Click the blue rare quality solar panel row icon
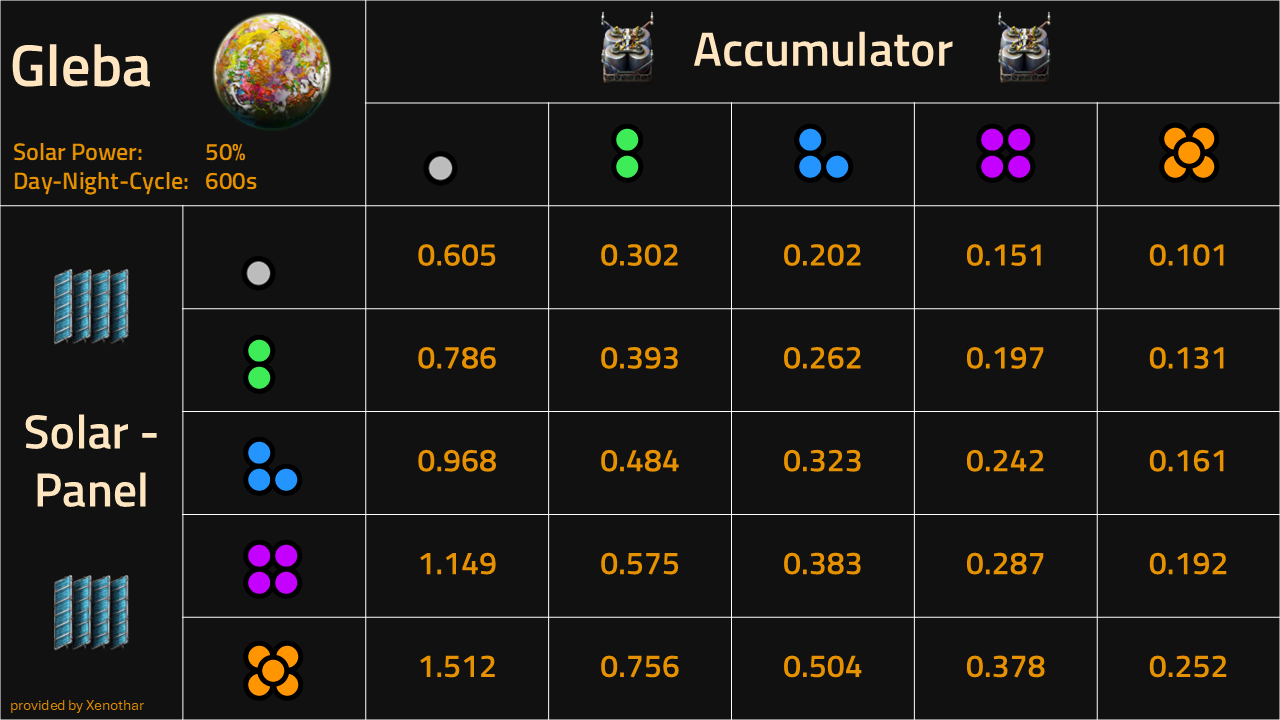This screenshot has width=1280, height=720. coord(273,466)
